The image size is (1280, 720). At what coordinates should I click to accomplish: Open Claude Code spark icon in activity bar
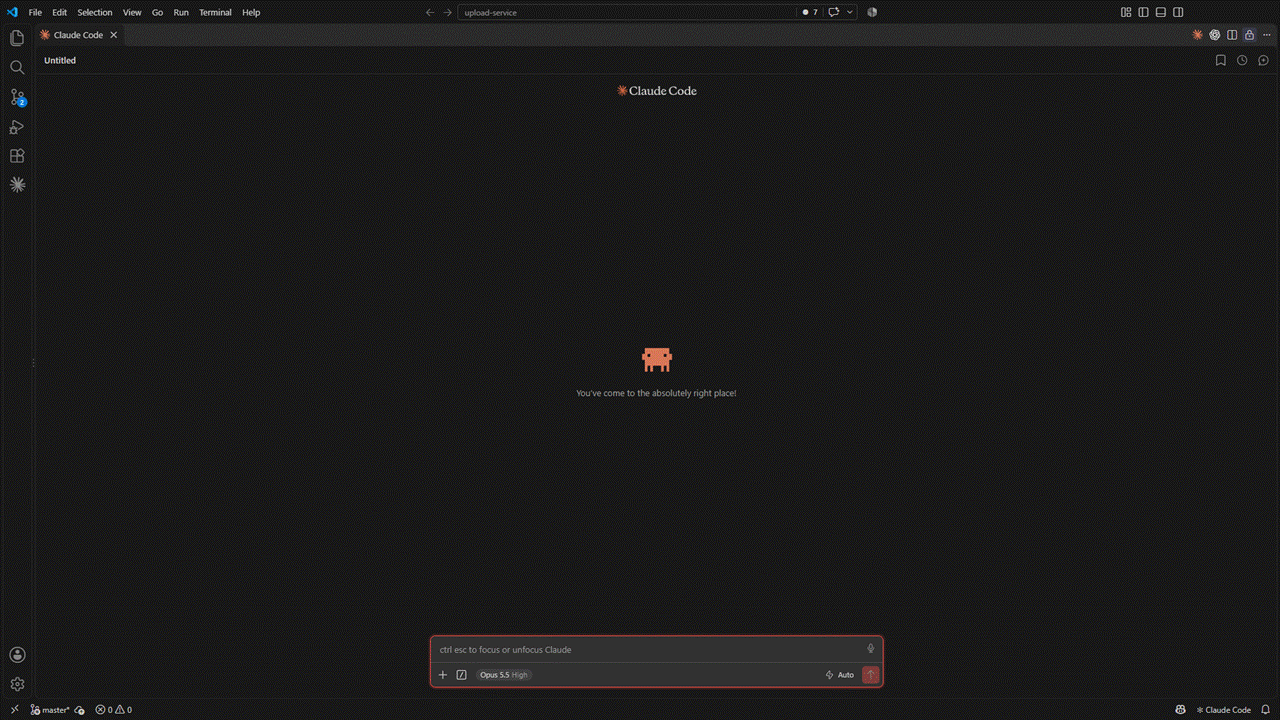coord(17,185)
